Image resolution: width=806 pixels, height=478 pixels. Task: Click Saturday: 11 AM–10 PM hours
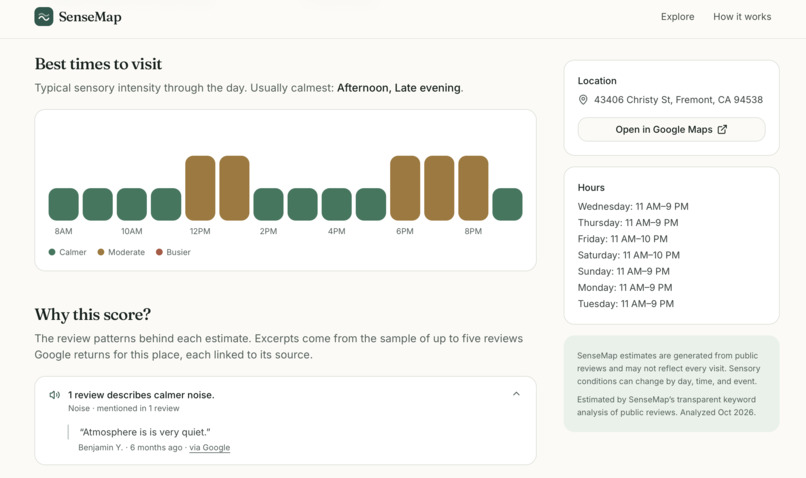pos(629,255)
